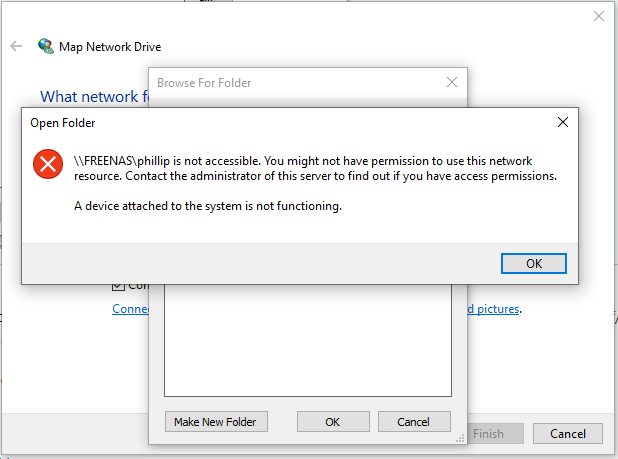Image resolution: width=618 pixels, height=459 pixels.
Task: Follow the link ending in 'pictures'
Action: point(495,309)
